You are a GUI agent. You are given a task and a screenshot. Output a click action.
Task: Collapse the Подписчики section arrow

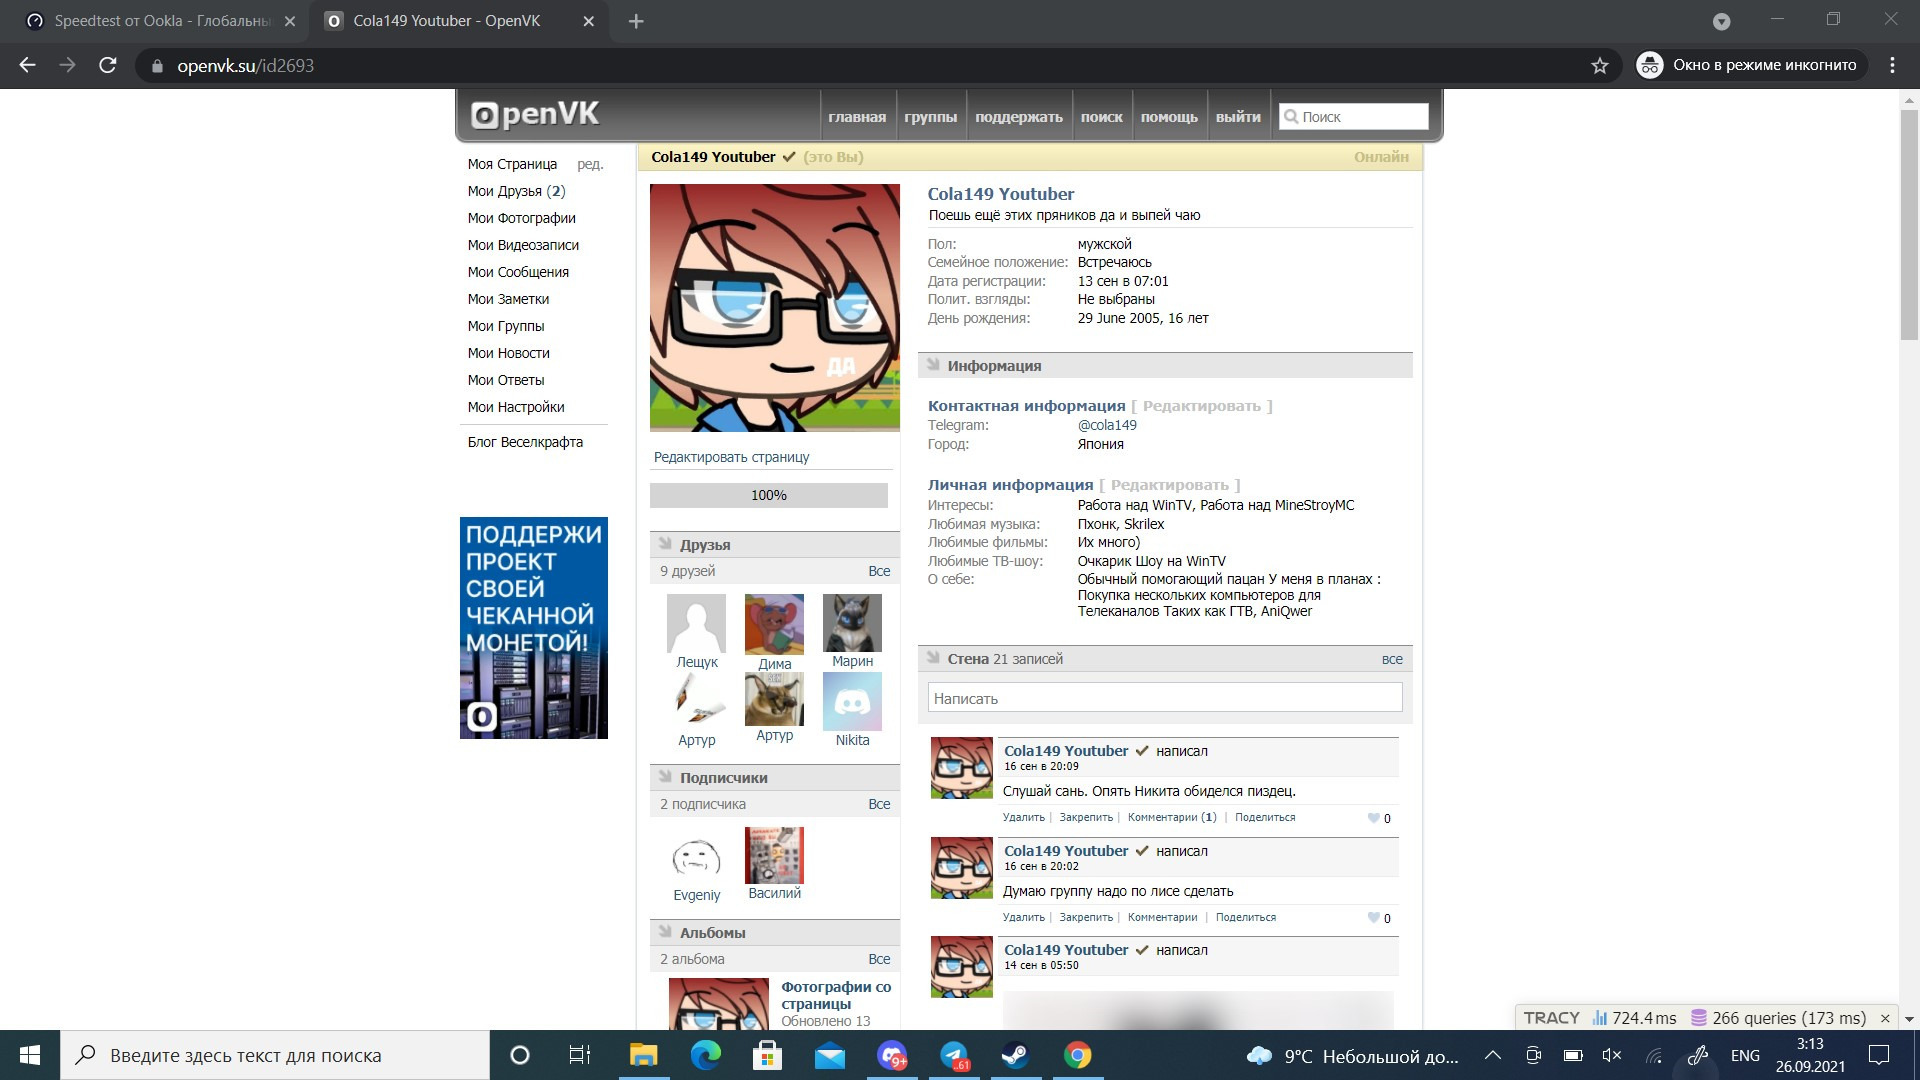[x=665, y=777]
